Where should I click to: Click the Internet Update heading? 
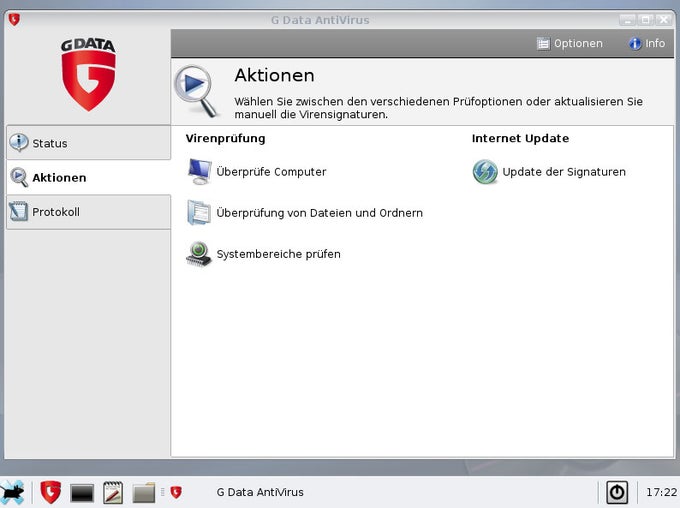[520, 138]
